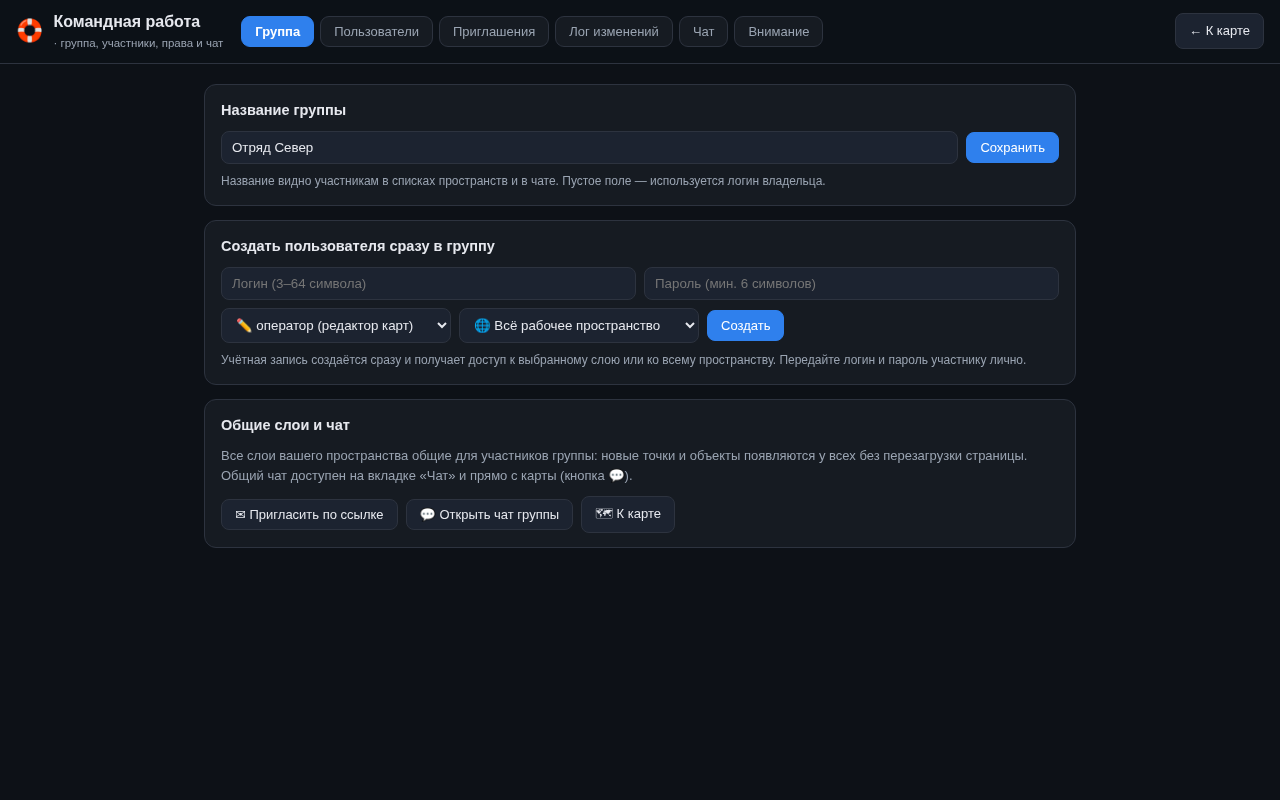1280x800 pixels.
Task: Click the Название группы heading
Action: pyautogui.click(x=283, y=110)
